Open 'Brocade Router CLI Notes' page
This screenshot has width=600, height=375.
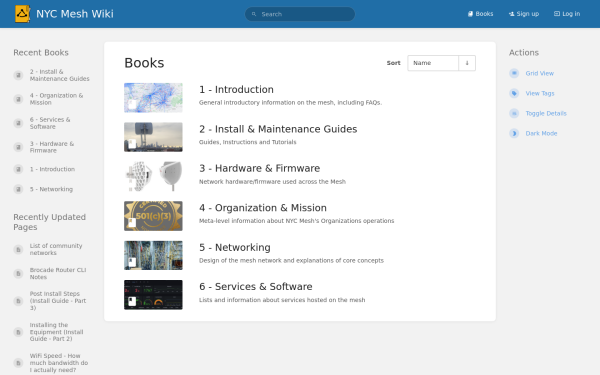pyautogui.click(x=58, y=274)
